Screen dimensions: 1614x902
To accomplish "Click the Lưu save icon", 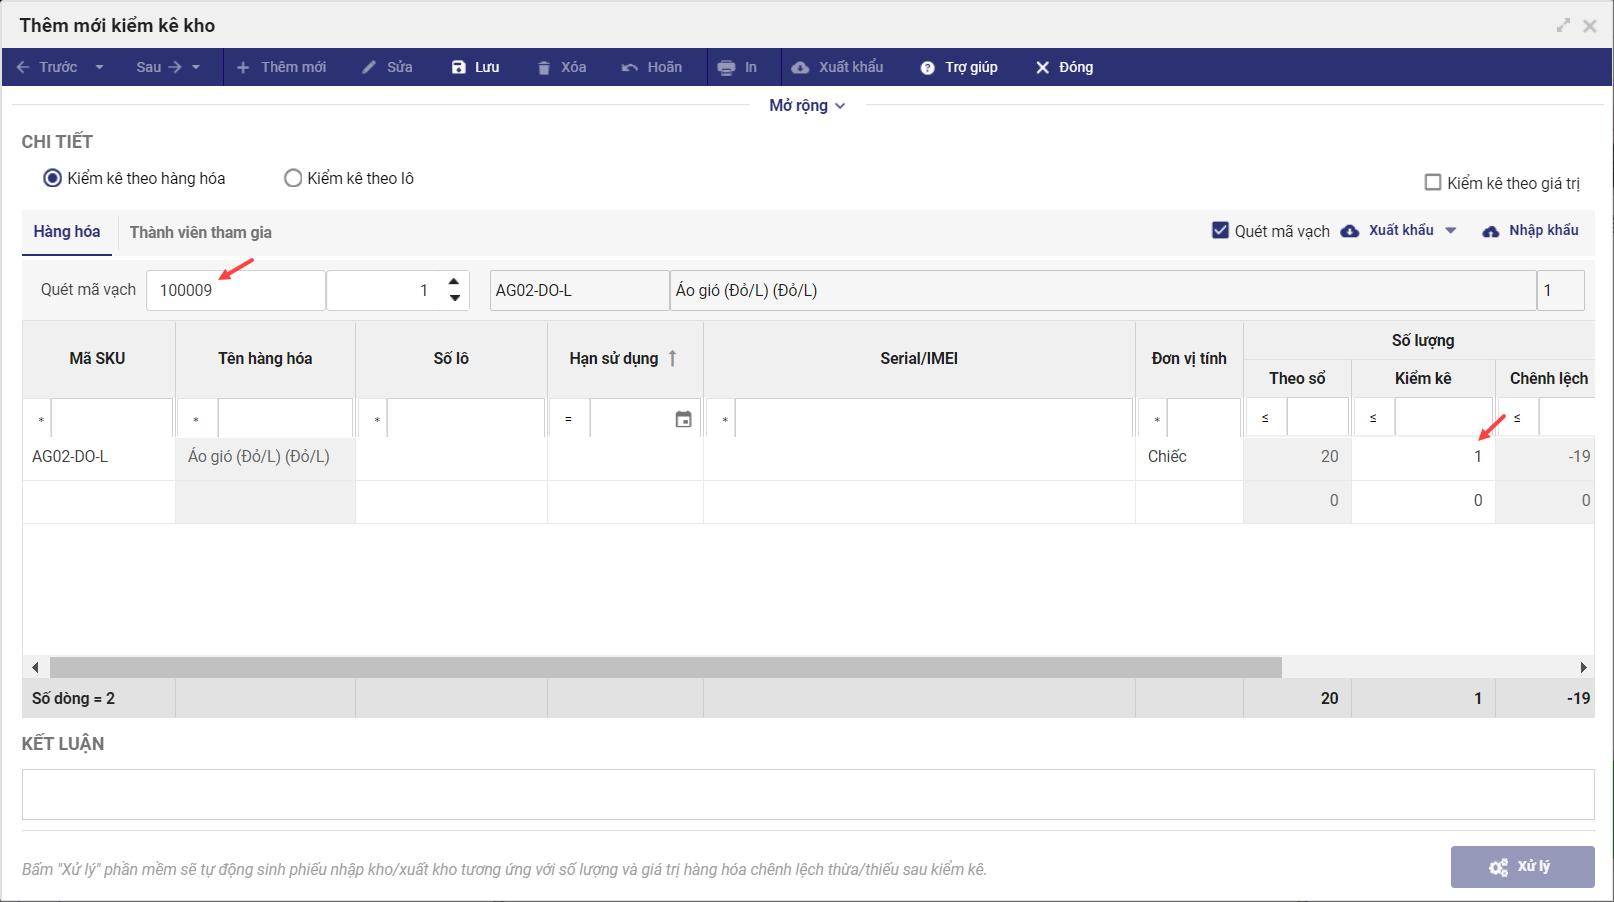I will coord(459,68).
